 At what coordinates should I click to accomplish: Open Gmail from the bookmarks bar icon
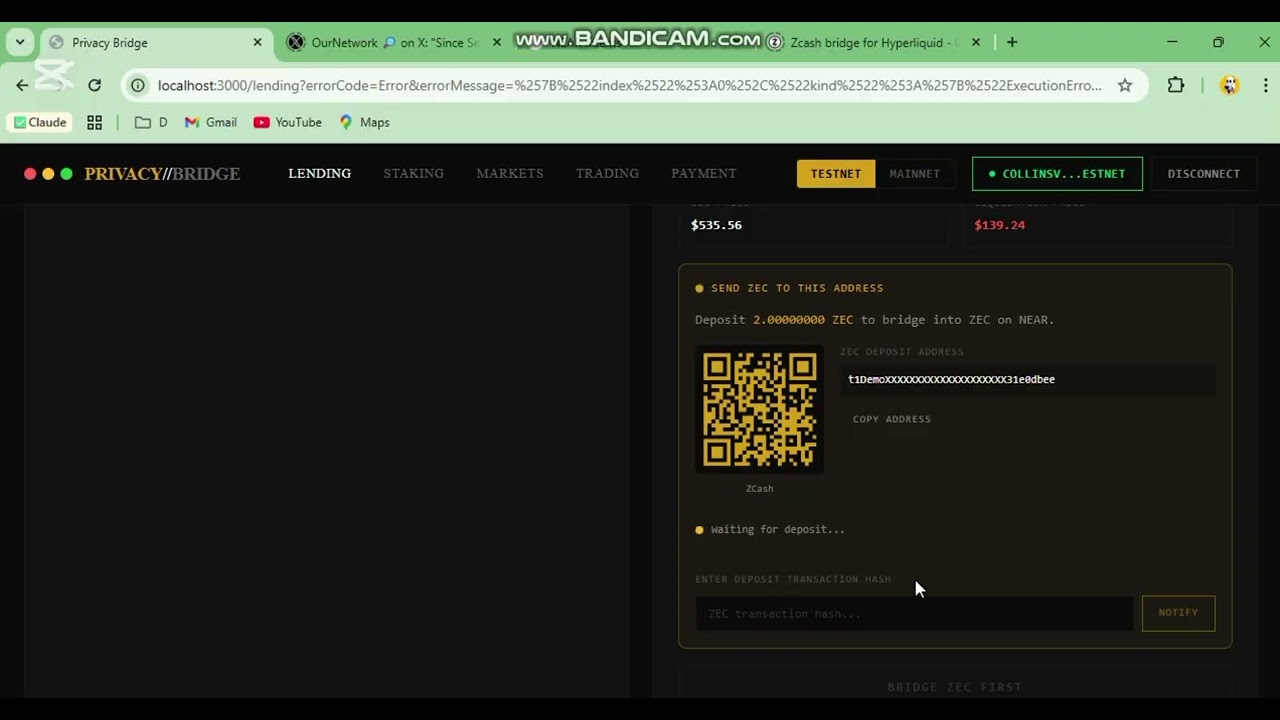(x=210, y=122)
